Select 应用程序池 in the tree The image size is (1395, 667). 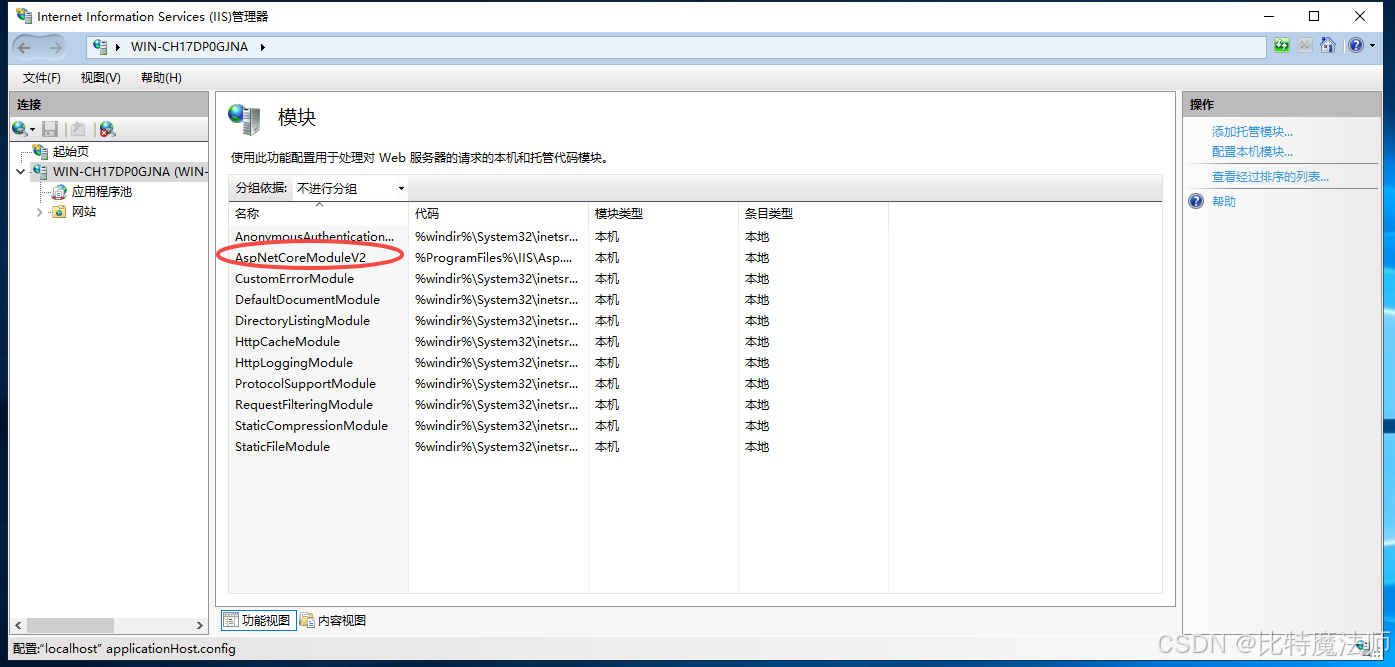click(102, 191)
